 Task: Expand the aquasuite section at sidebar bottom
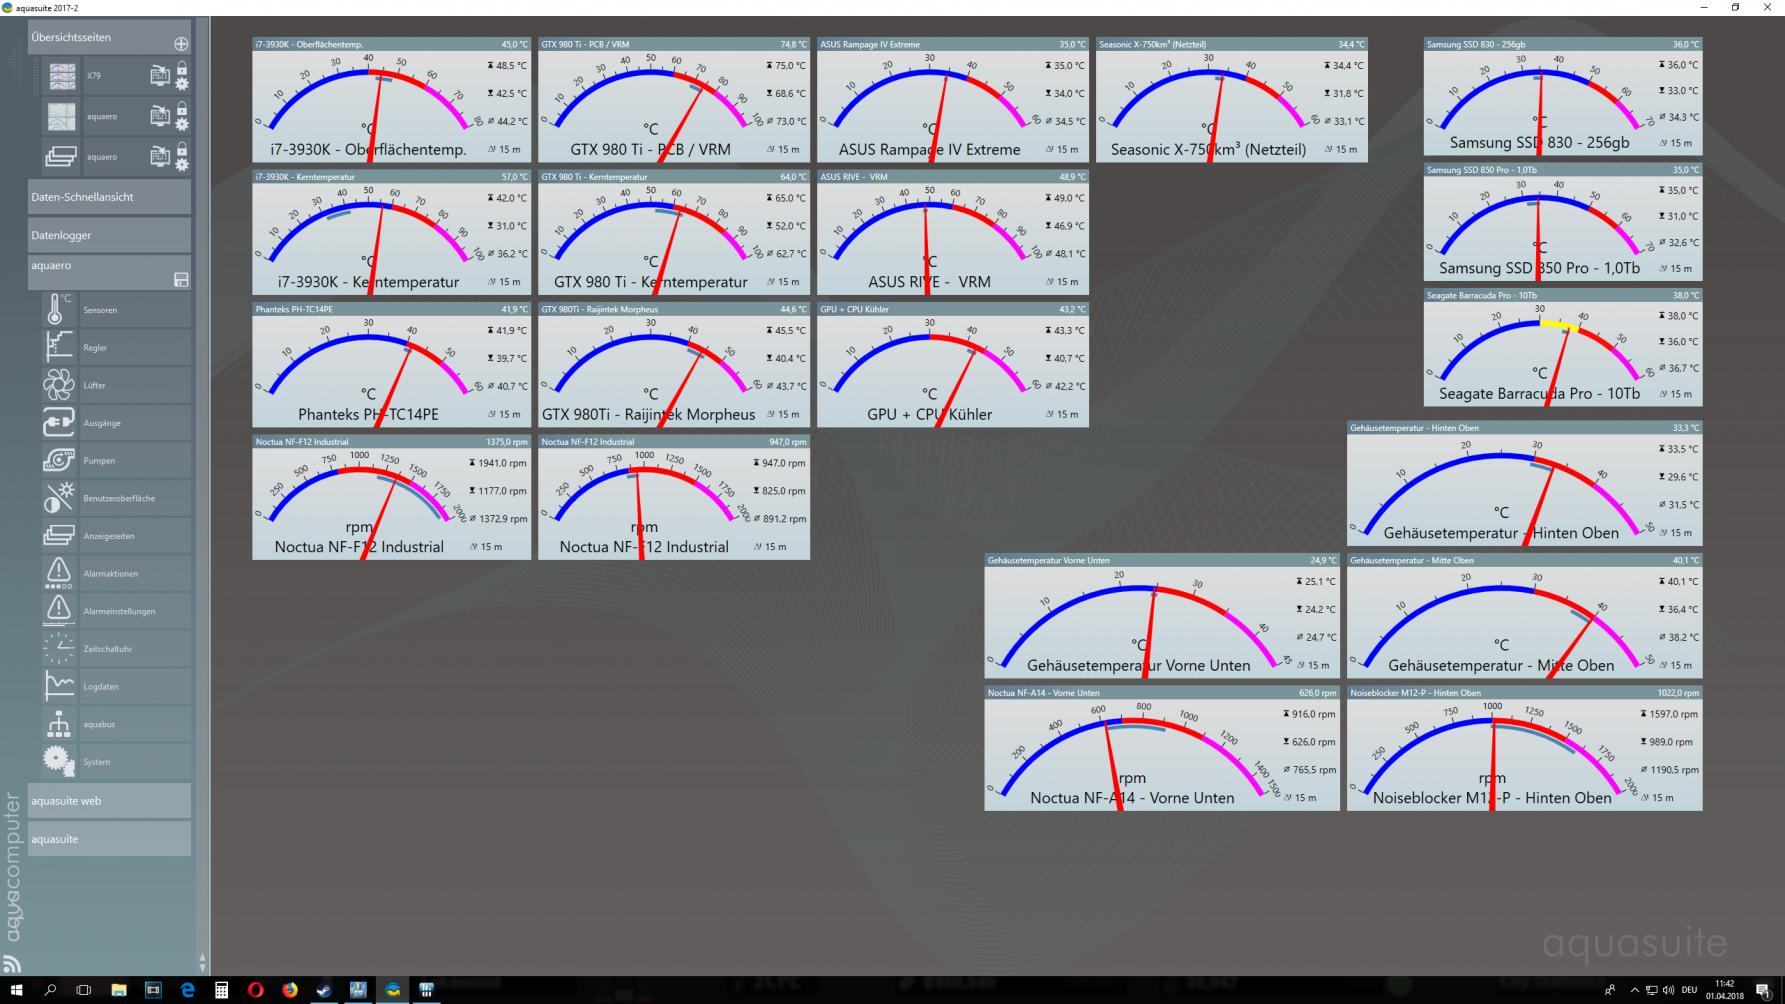pos(109,839)
